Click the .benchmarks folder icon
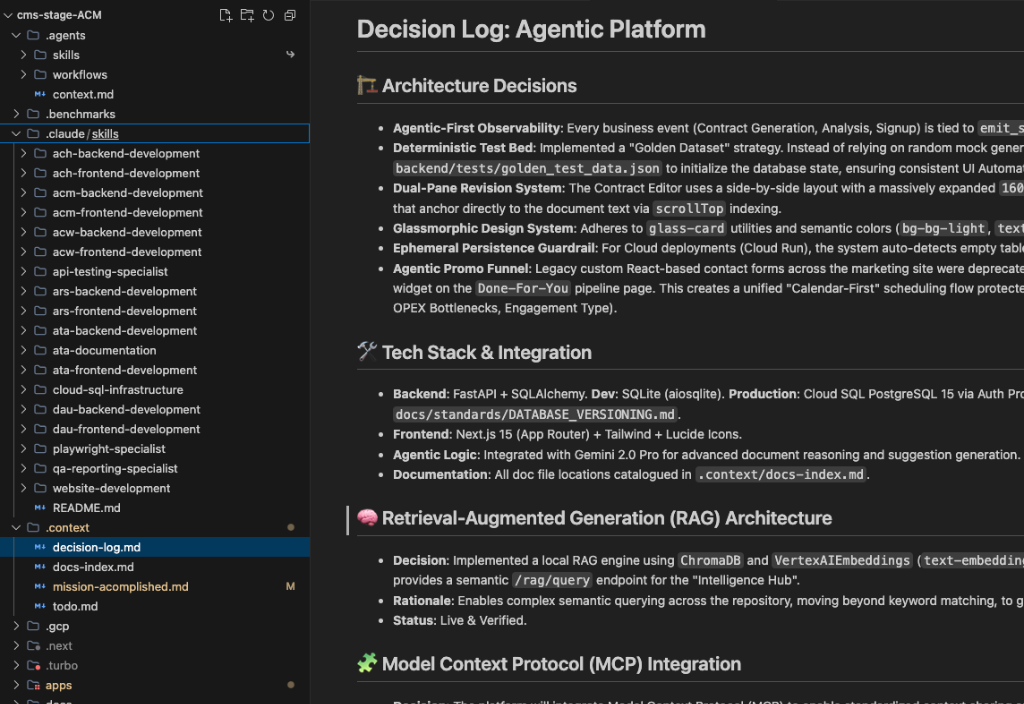 (33, 114)
